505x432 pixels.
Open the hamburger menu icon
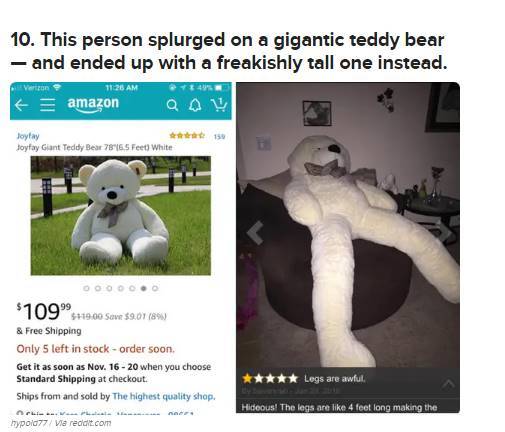coord(48,105)
